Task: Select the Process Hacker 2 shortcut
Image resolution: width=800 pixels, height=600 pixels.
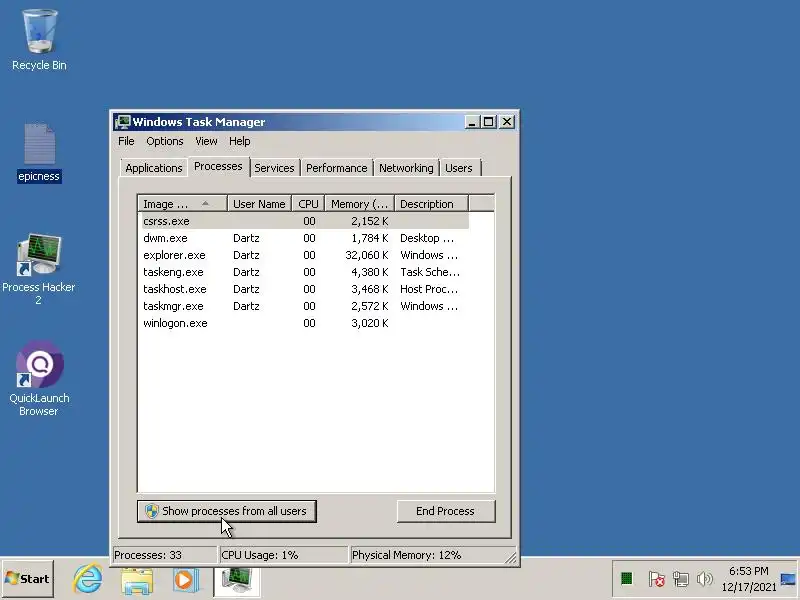Action: click(38, 269)
